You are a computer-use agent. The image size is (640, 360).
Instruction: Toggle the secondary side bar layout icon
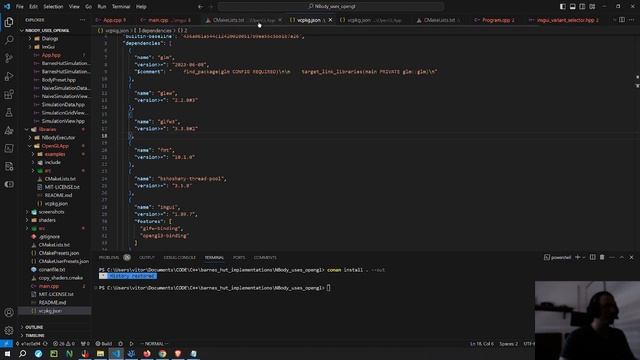click(582, 7)
